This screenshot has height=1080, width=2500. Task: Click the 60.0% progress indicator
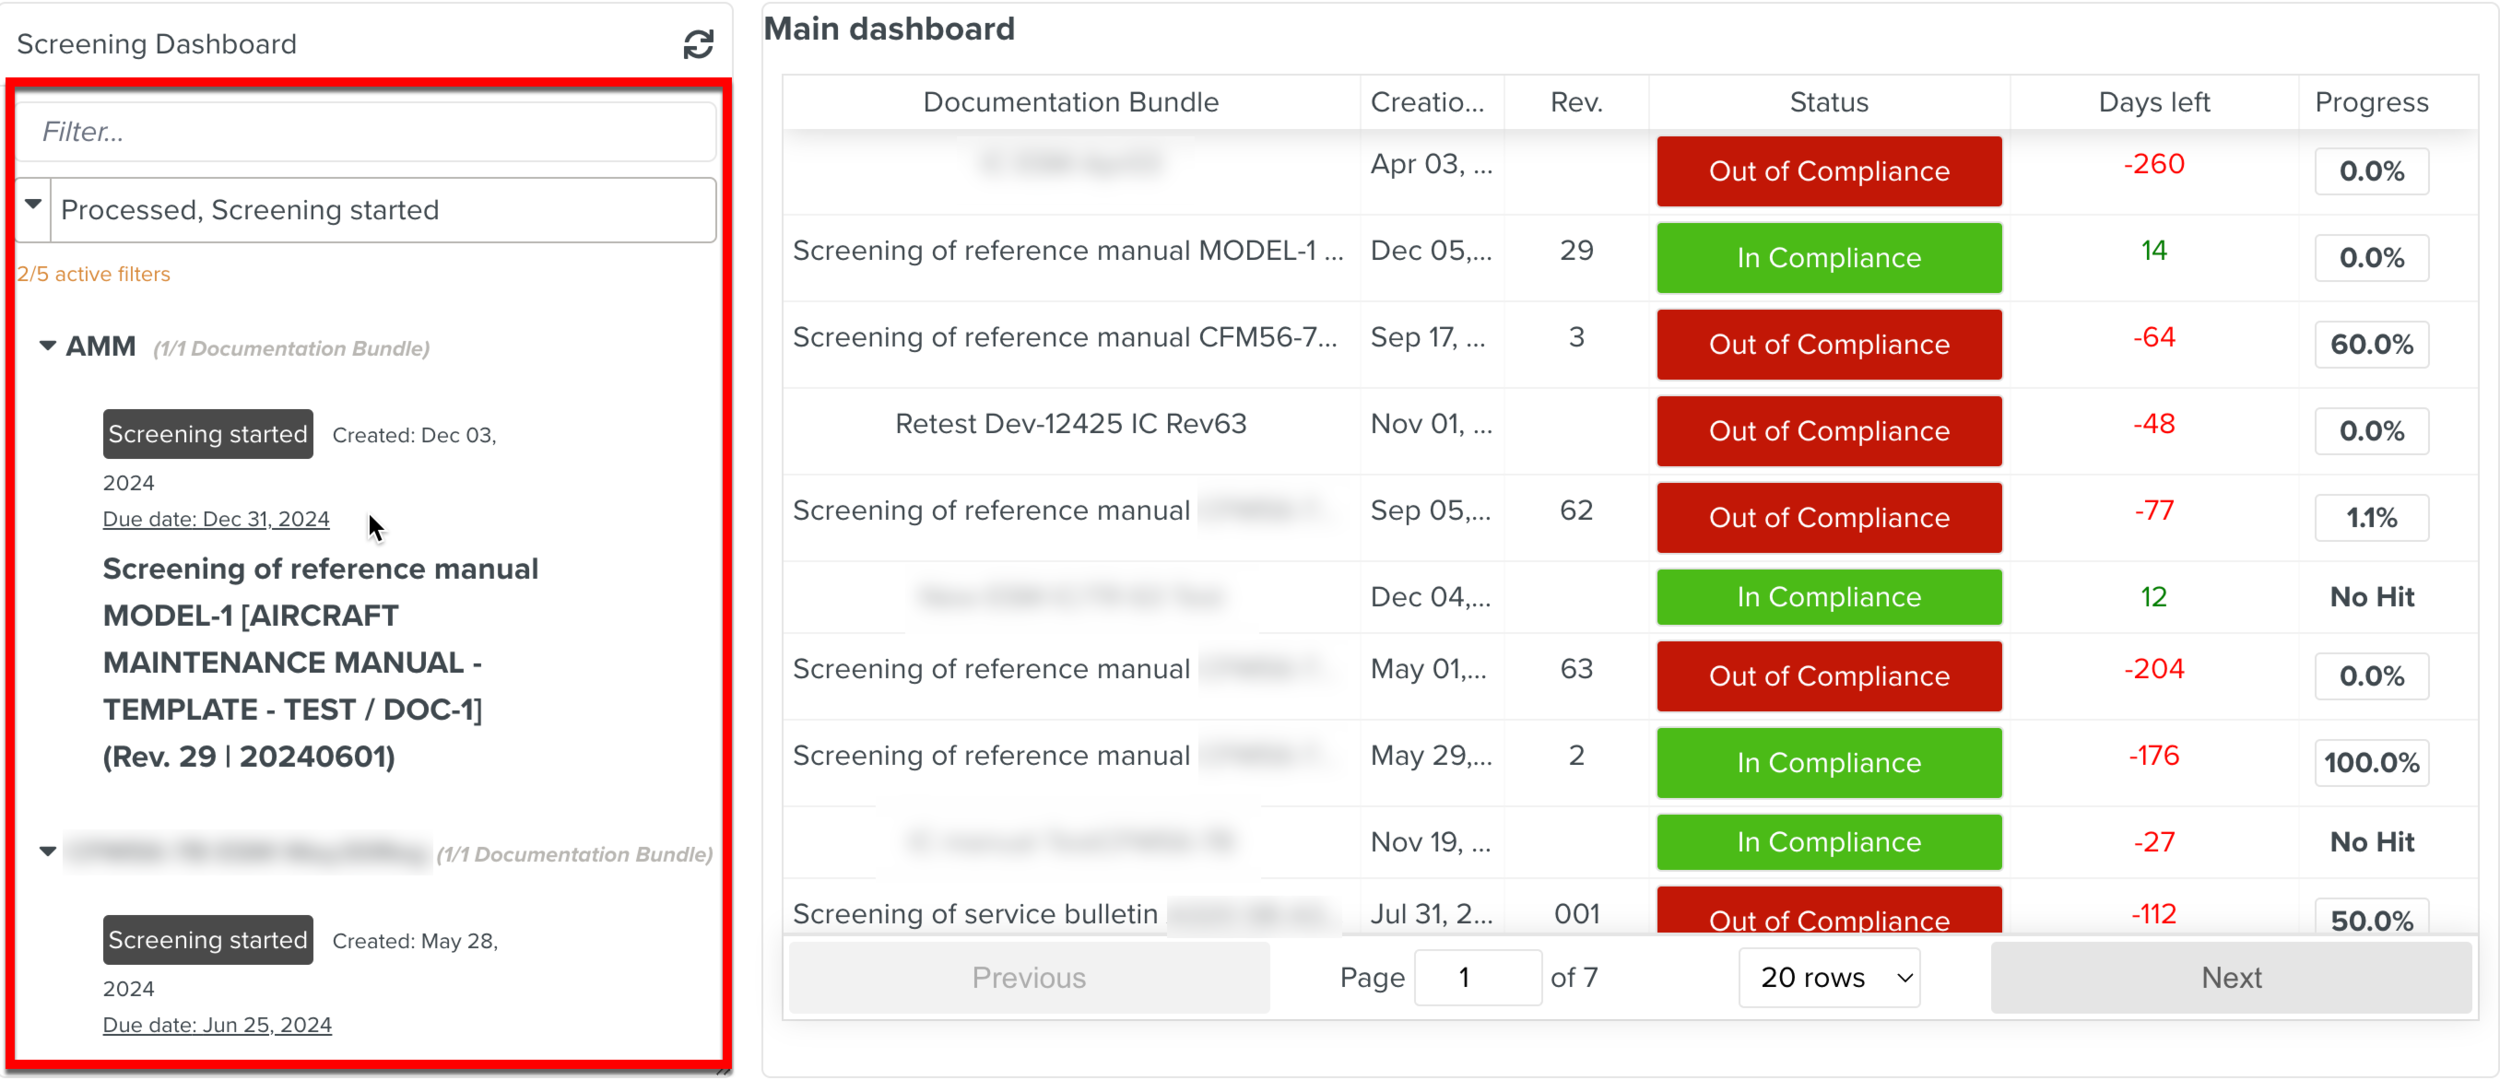(x=2371, y=345)
